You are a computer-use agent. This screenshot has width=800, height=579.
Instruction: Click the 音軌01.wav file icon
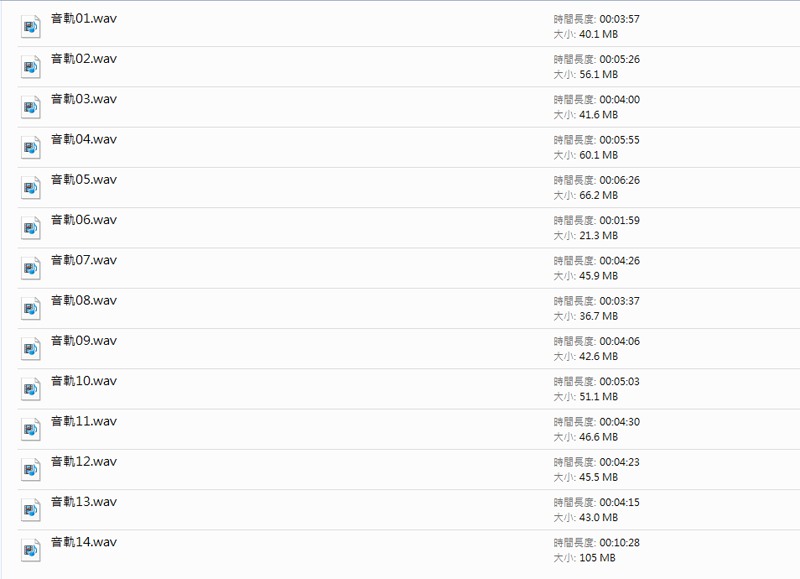point(31,27)
